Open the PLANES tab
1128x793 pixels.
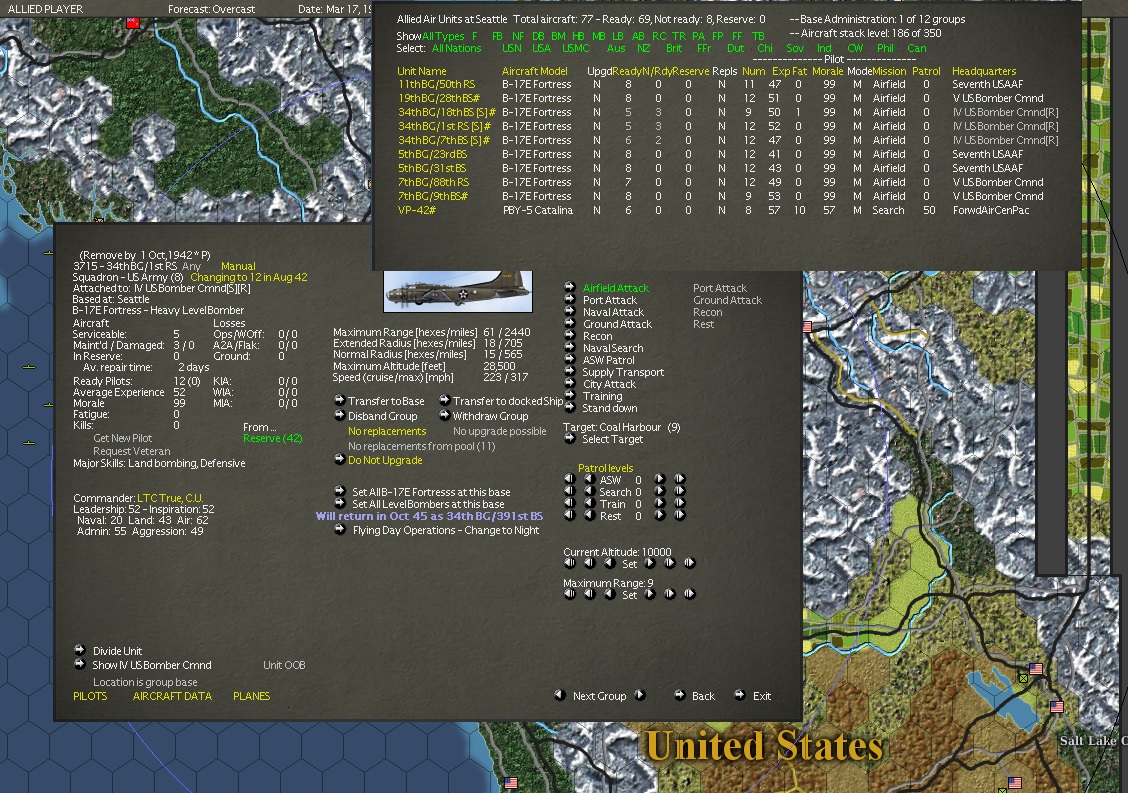click(x=252, y=696)
